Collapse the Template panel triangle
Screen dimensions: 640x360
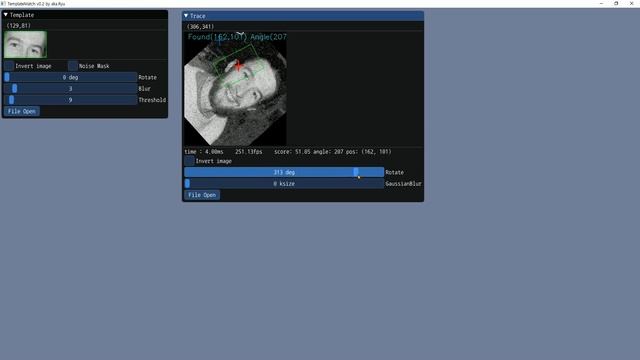point(6,15)
